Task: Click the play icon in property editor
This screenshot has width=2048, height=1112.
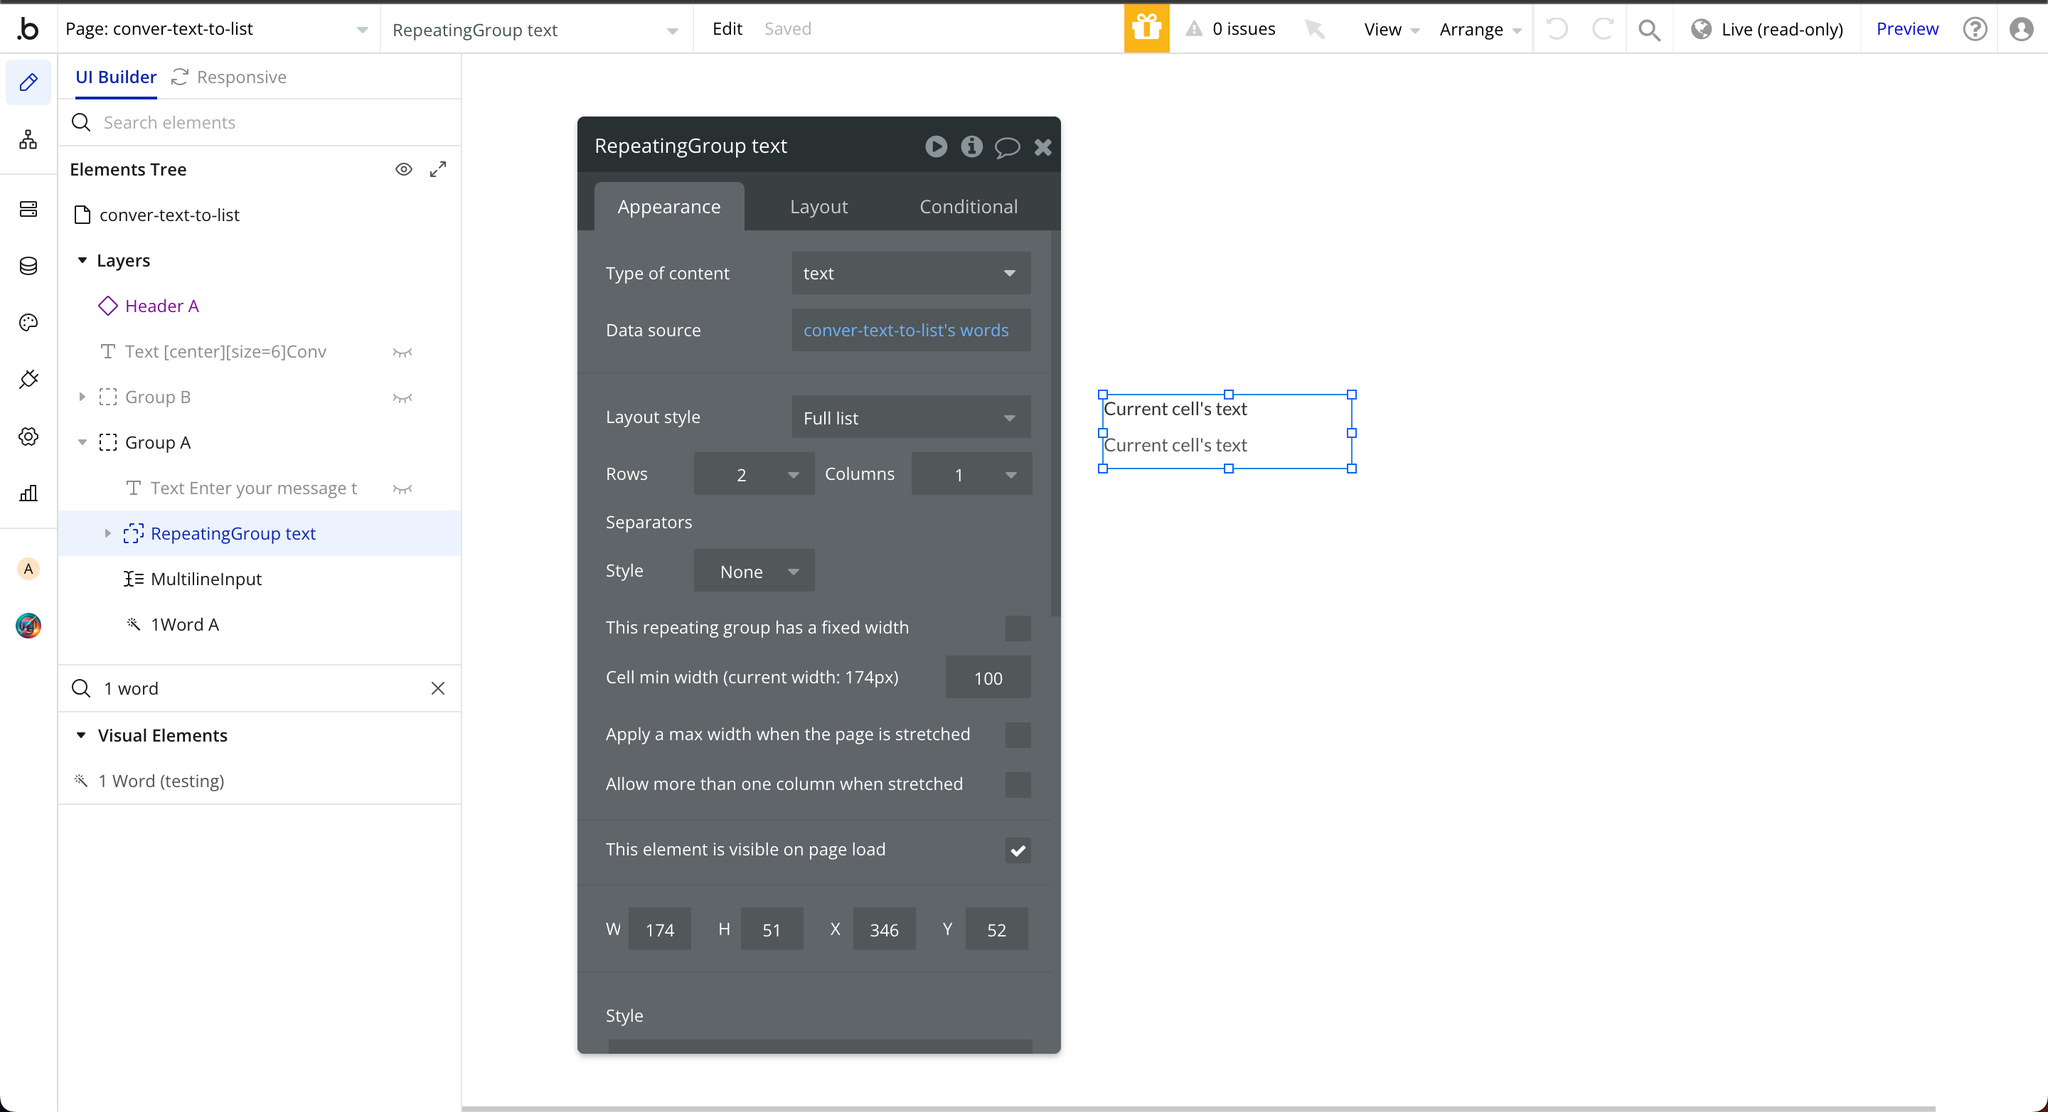Action: click(936, 147)
